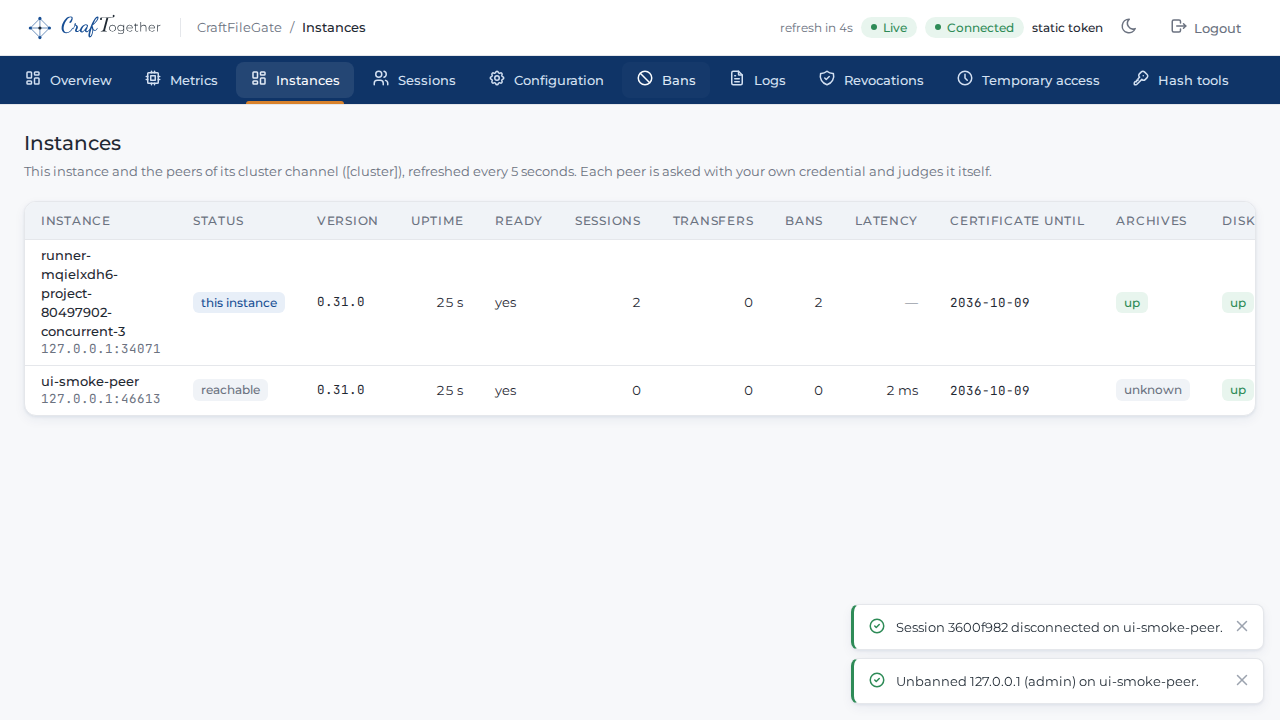
Task: Click the checkmark icon on Unbanned toast
Action: (877, 681)
